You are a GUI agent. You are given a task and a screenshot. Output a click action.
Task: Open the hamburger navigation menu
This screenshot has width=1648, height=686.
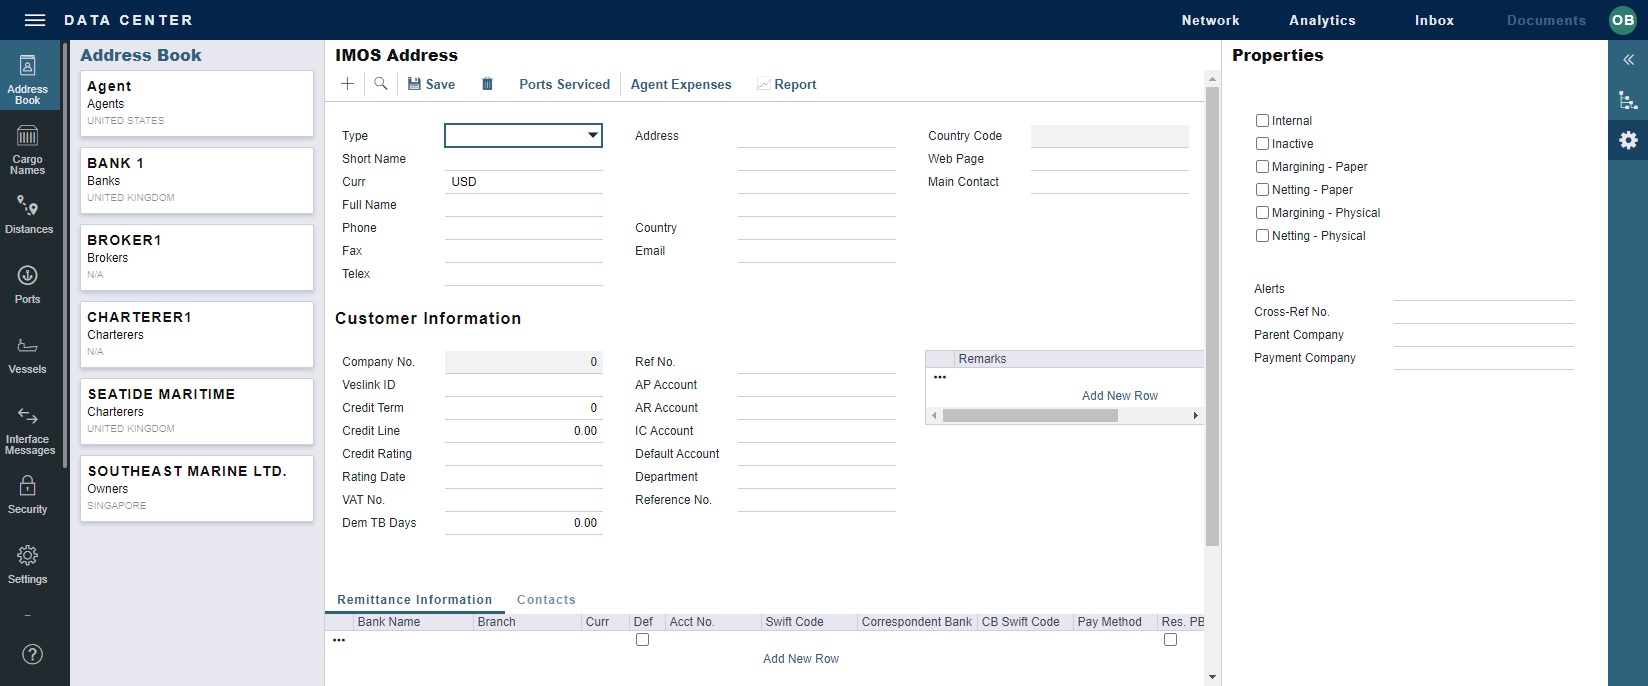(35, 20)
